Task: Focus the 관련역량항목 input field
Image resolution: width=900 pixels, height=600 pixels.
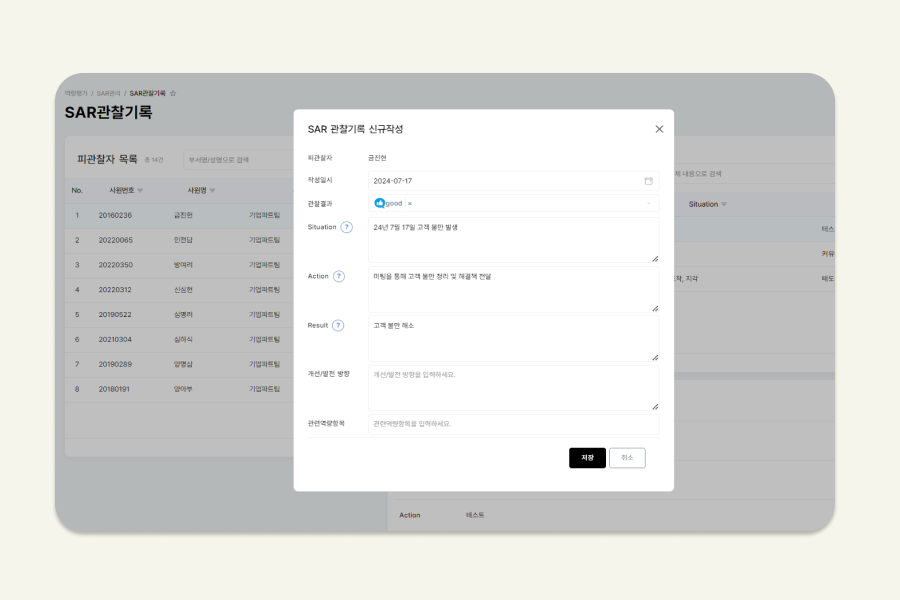Action: (513, 424)
